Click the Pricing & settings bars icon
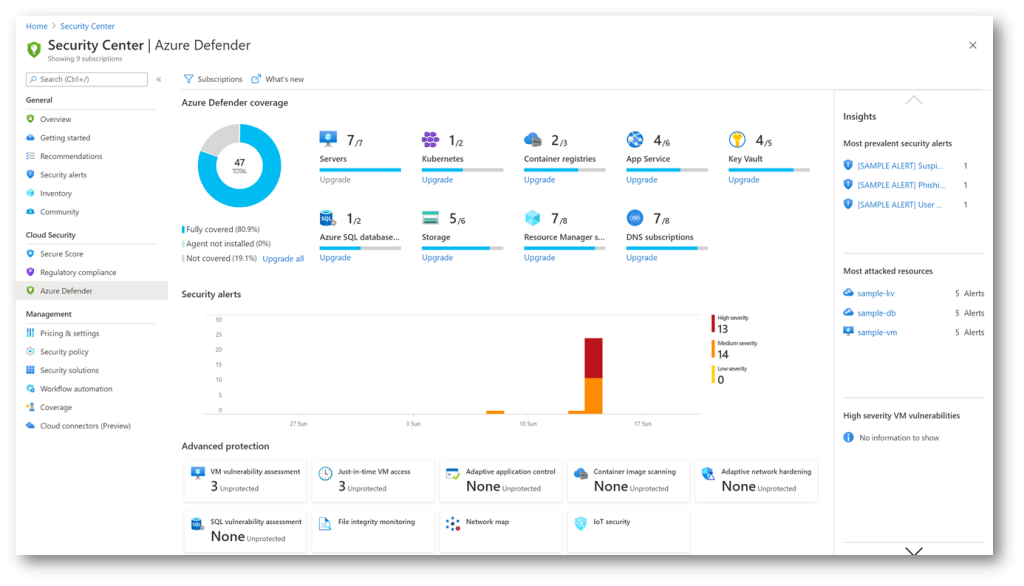Screen dimensions: 1024x586 tap(30, 333)
